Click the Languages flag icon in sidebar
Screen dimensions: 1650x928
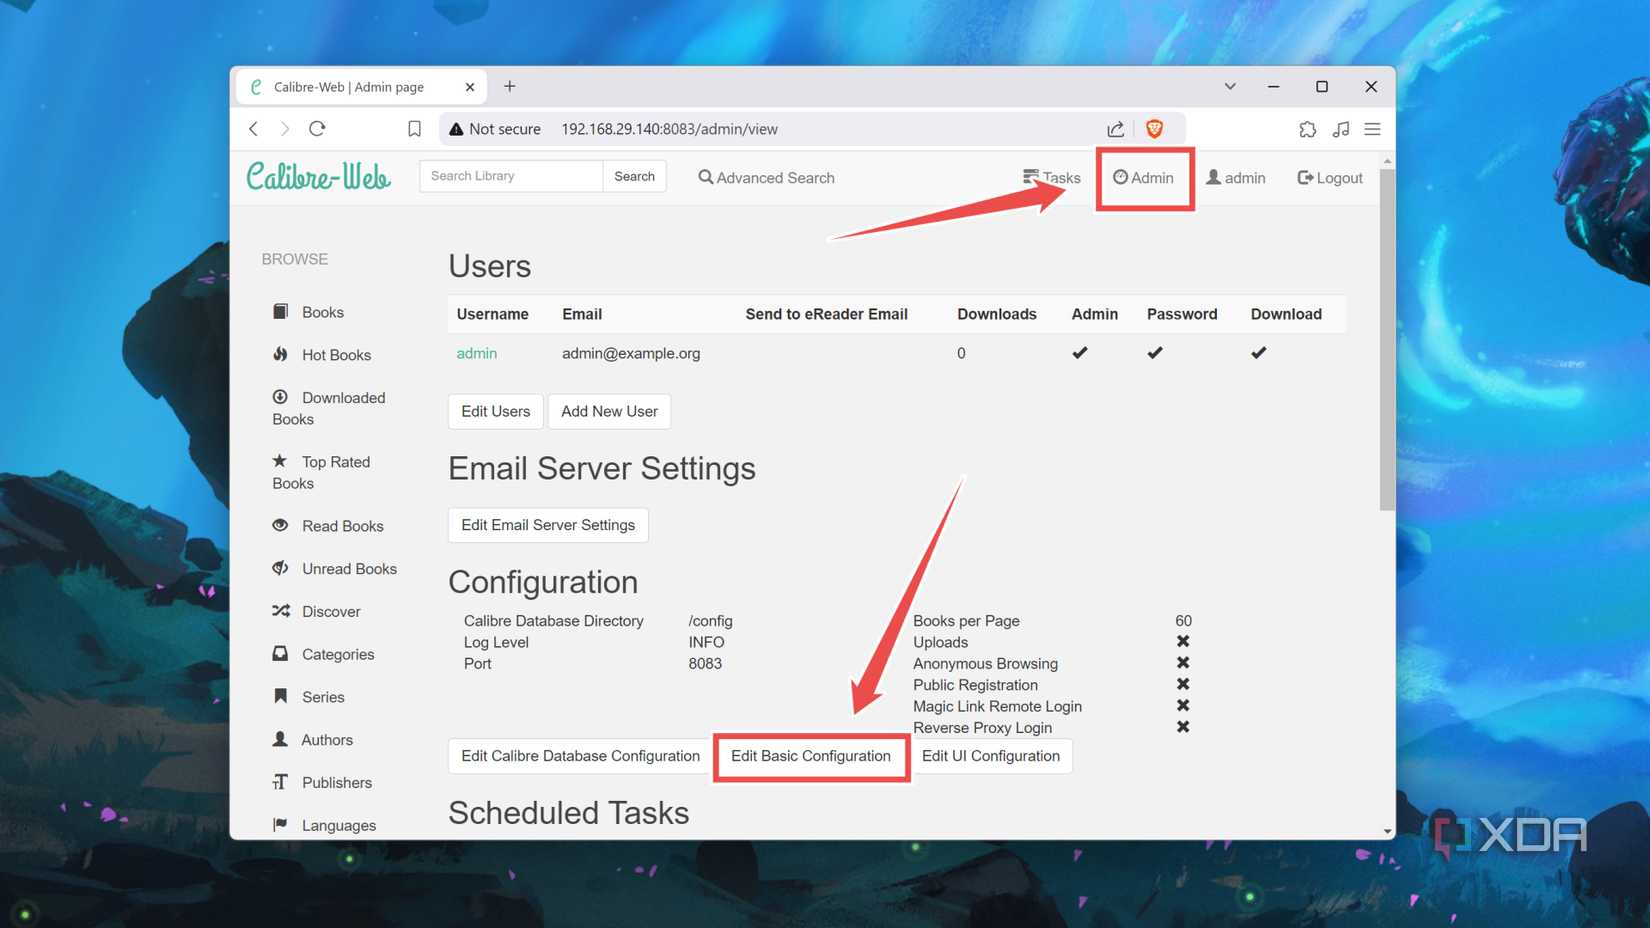click(x=280, y=824)
